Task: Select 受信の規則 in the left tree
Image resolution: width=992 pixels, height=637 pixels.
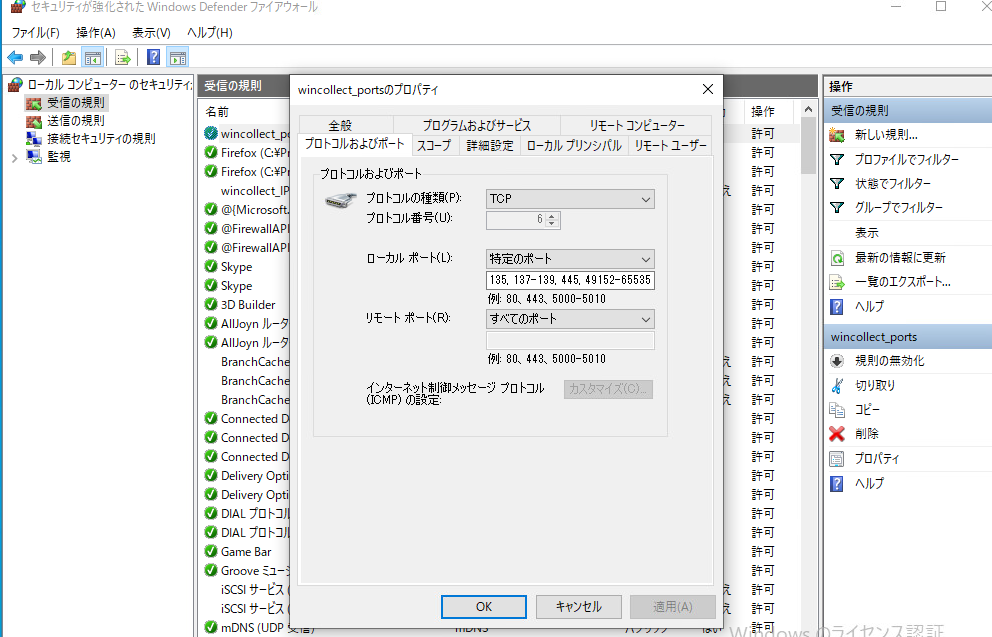Action: coord(76,102)
